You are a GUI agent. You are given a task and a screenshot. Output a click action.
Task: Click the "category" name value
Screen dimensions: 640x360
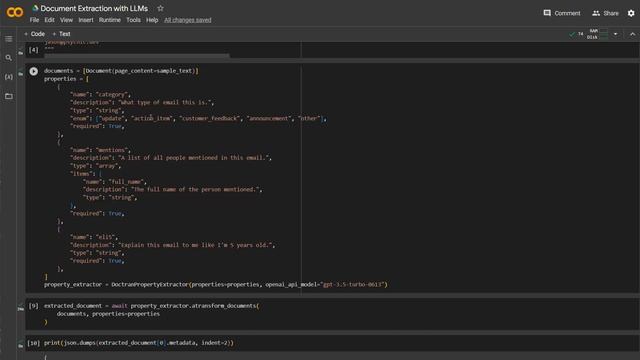pos(112,95)
